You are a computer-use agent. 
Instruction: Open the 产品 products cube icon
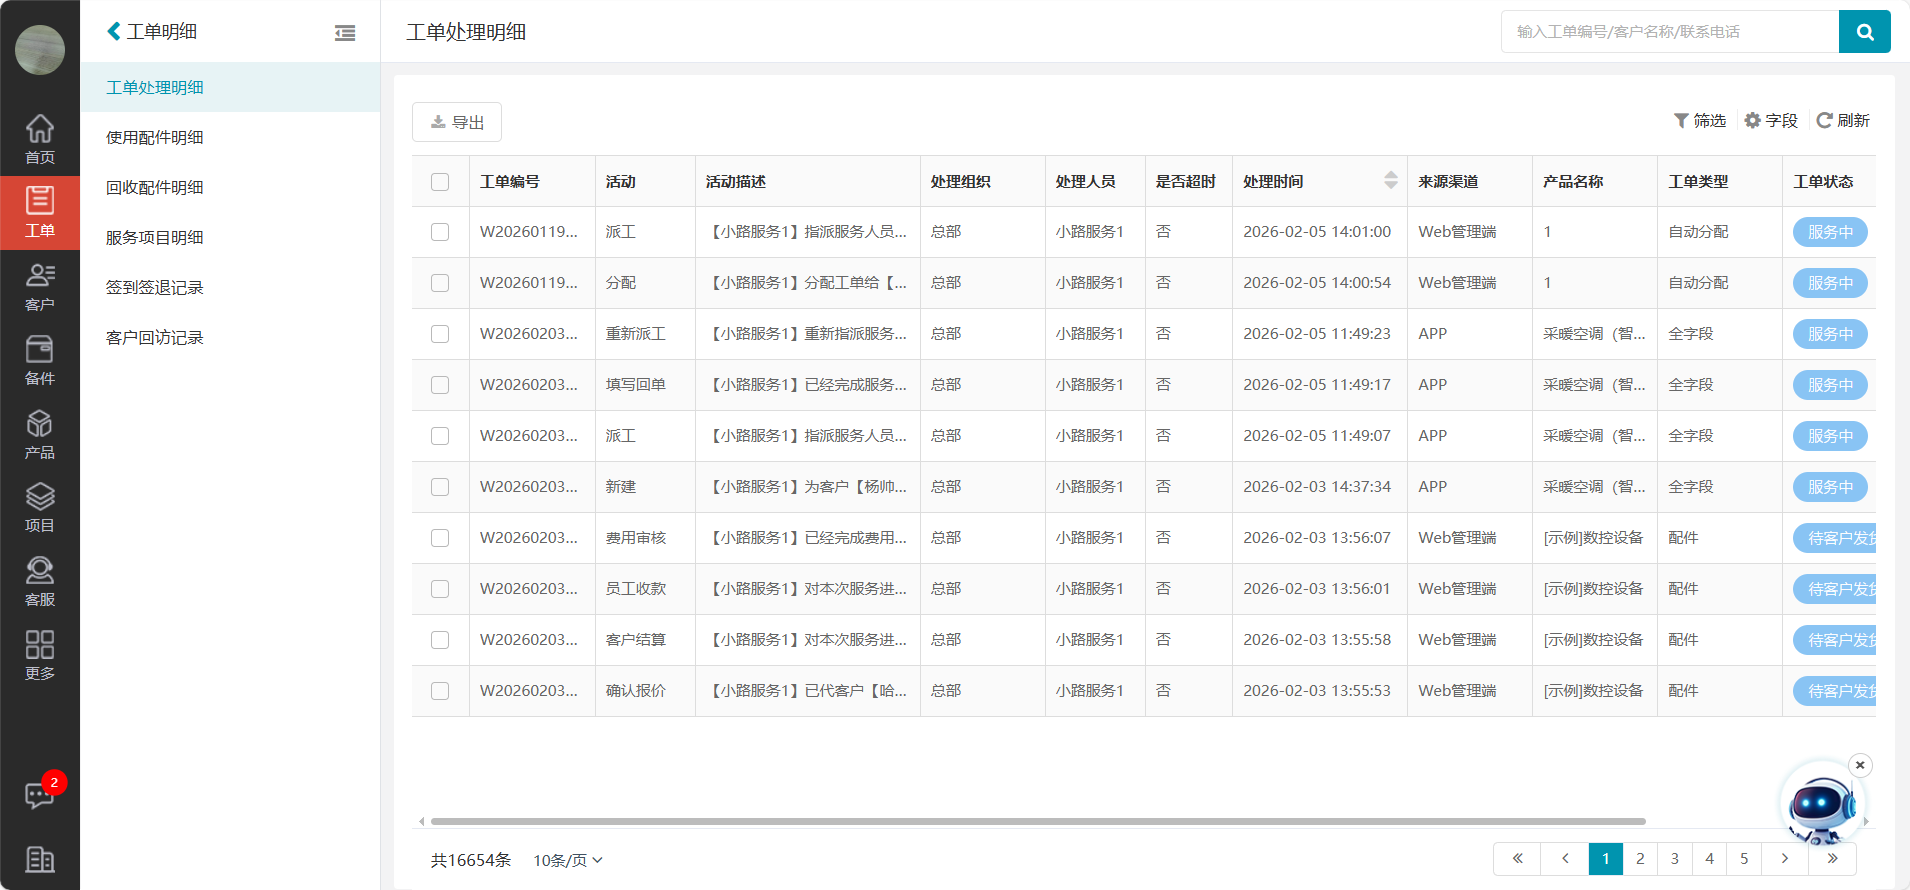40,434
